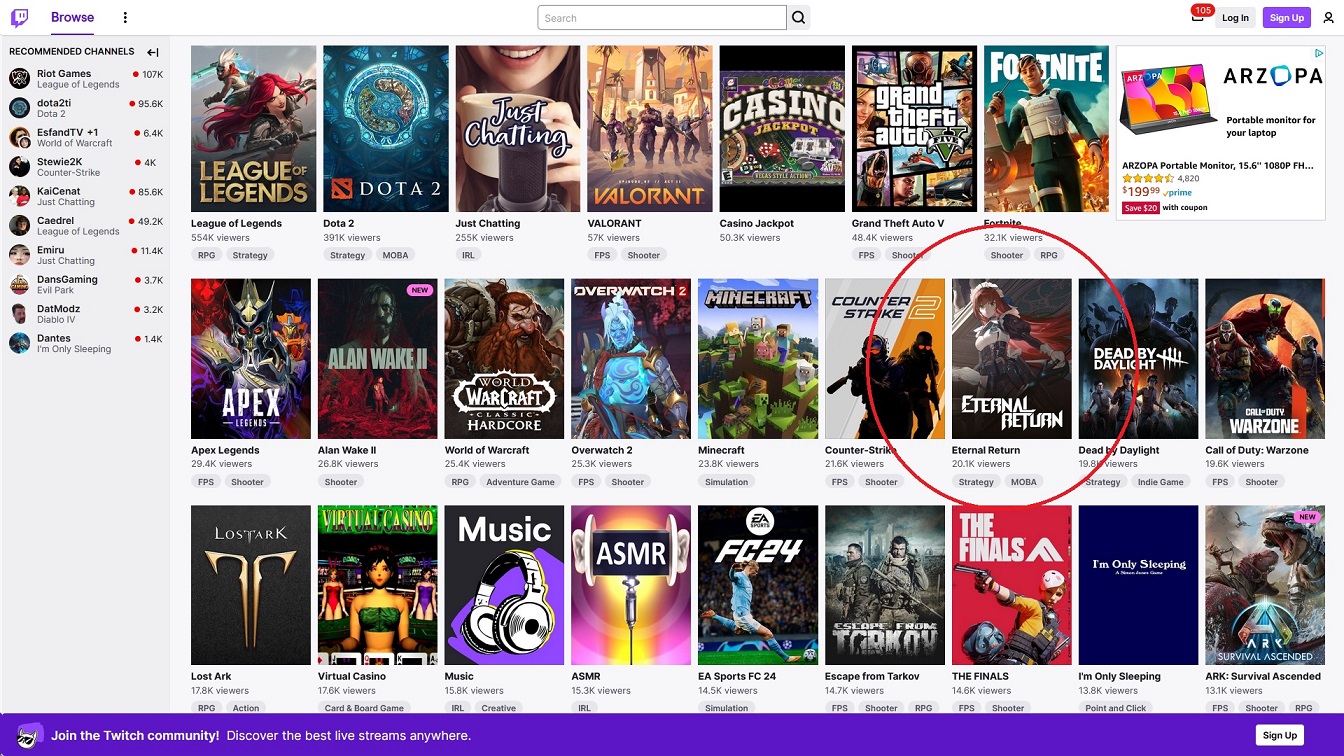Click the Log In button
This screenshot has height=756, width=1344.
coord(1235,17)
